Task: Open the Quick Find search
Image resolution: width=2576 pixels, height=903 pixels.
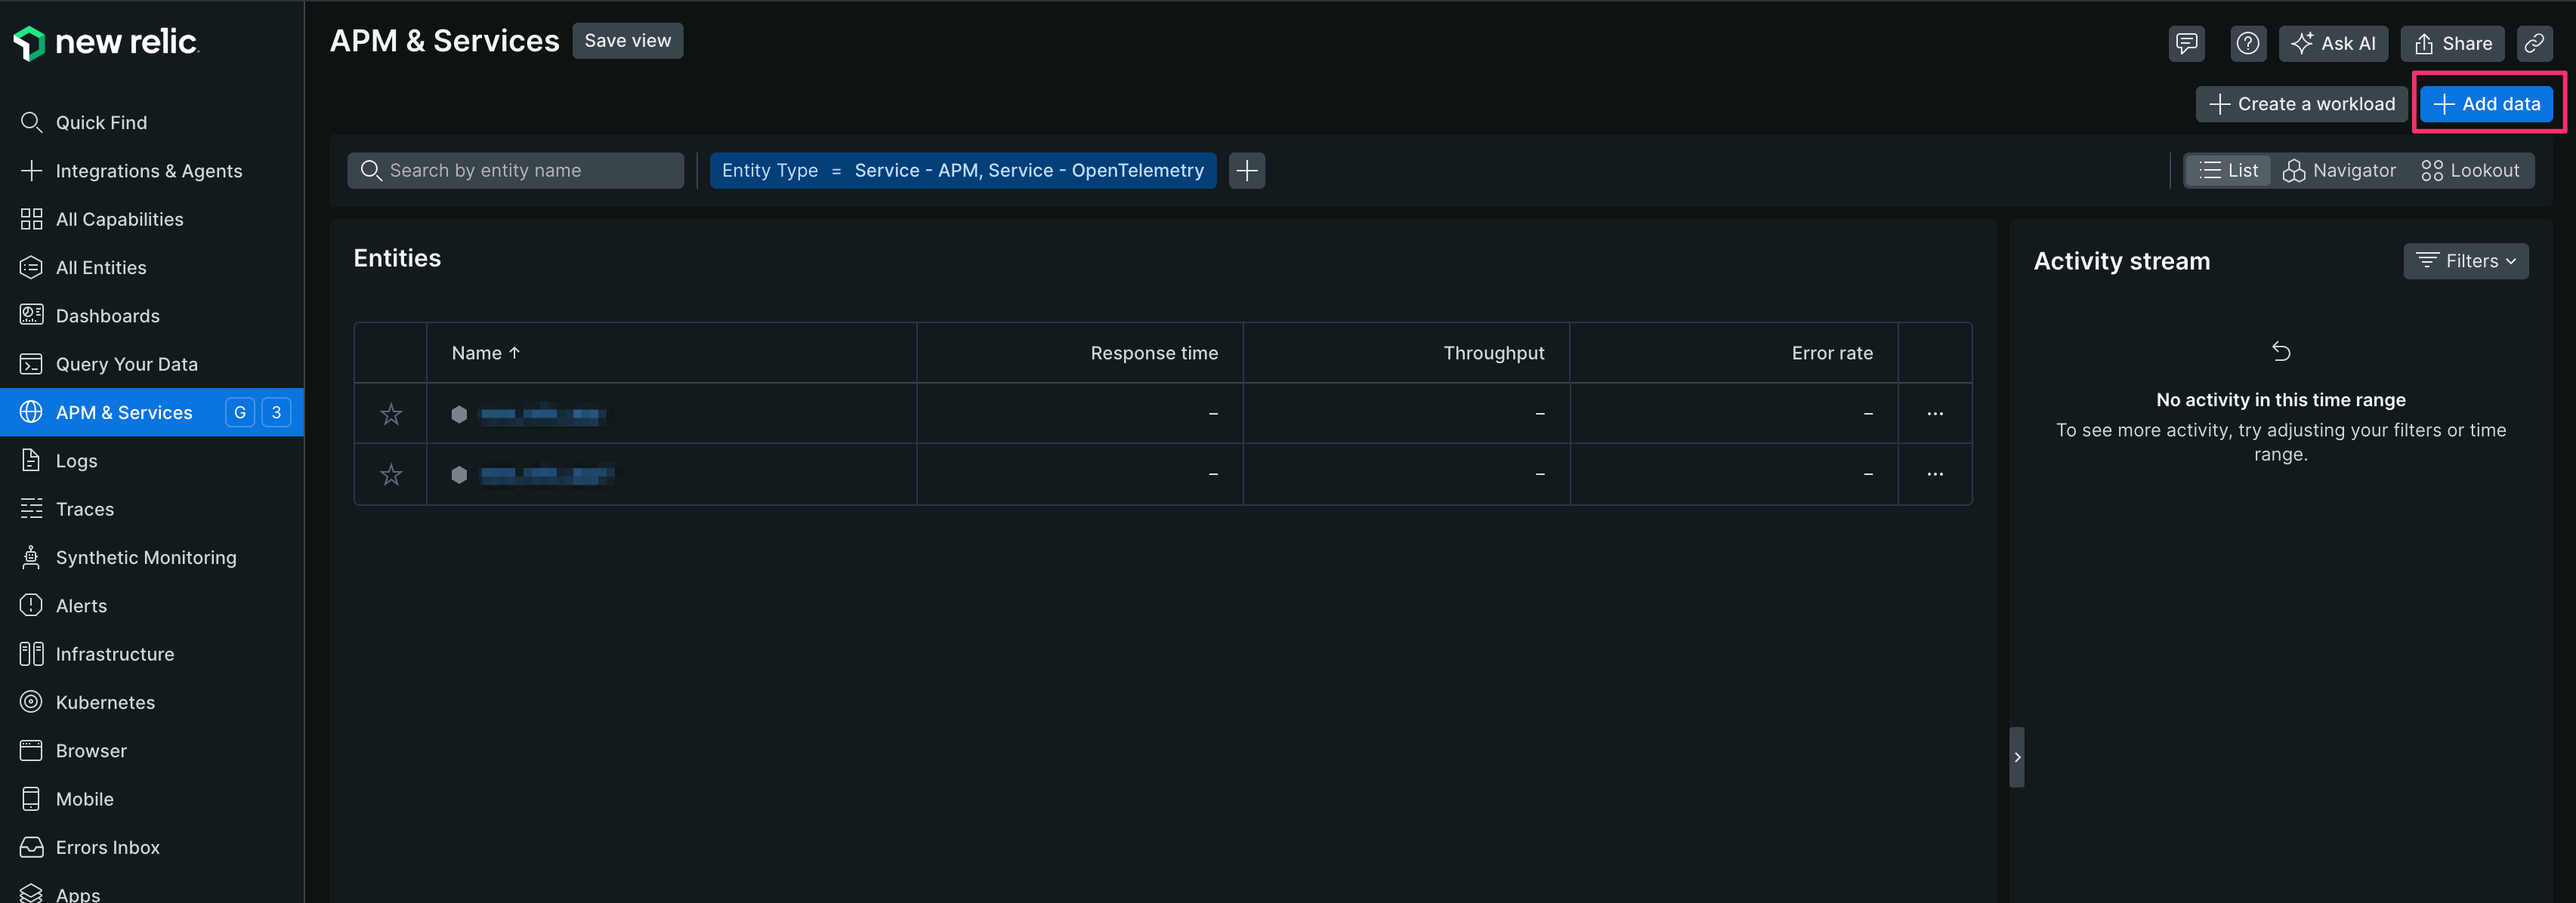Action: [100, 122]
